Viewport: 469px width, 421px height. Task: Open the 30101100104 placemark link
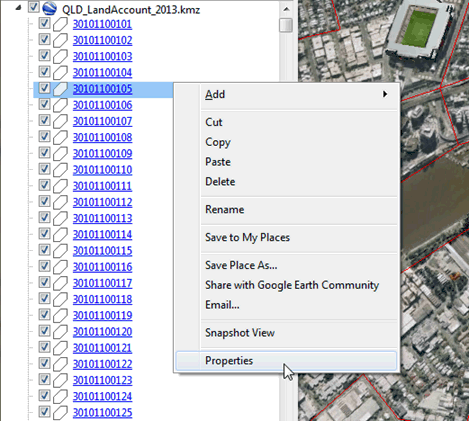click(102, 73)
